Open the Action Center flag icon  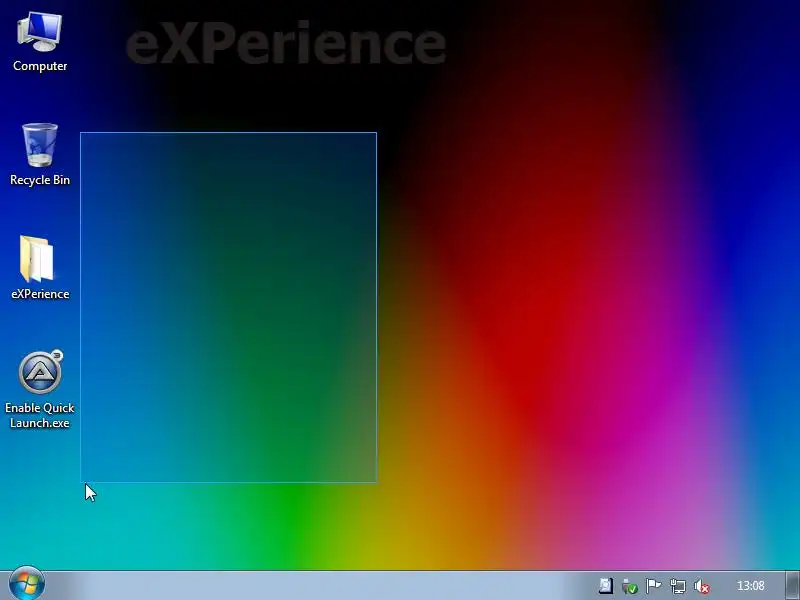[x=654, y=586]
